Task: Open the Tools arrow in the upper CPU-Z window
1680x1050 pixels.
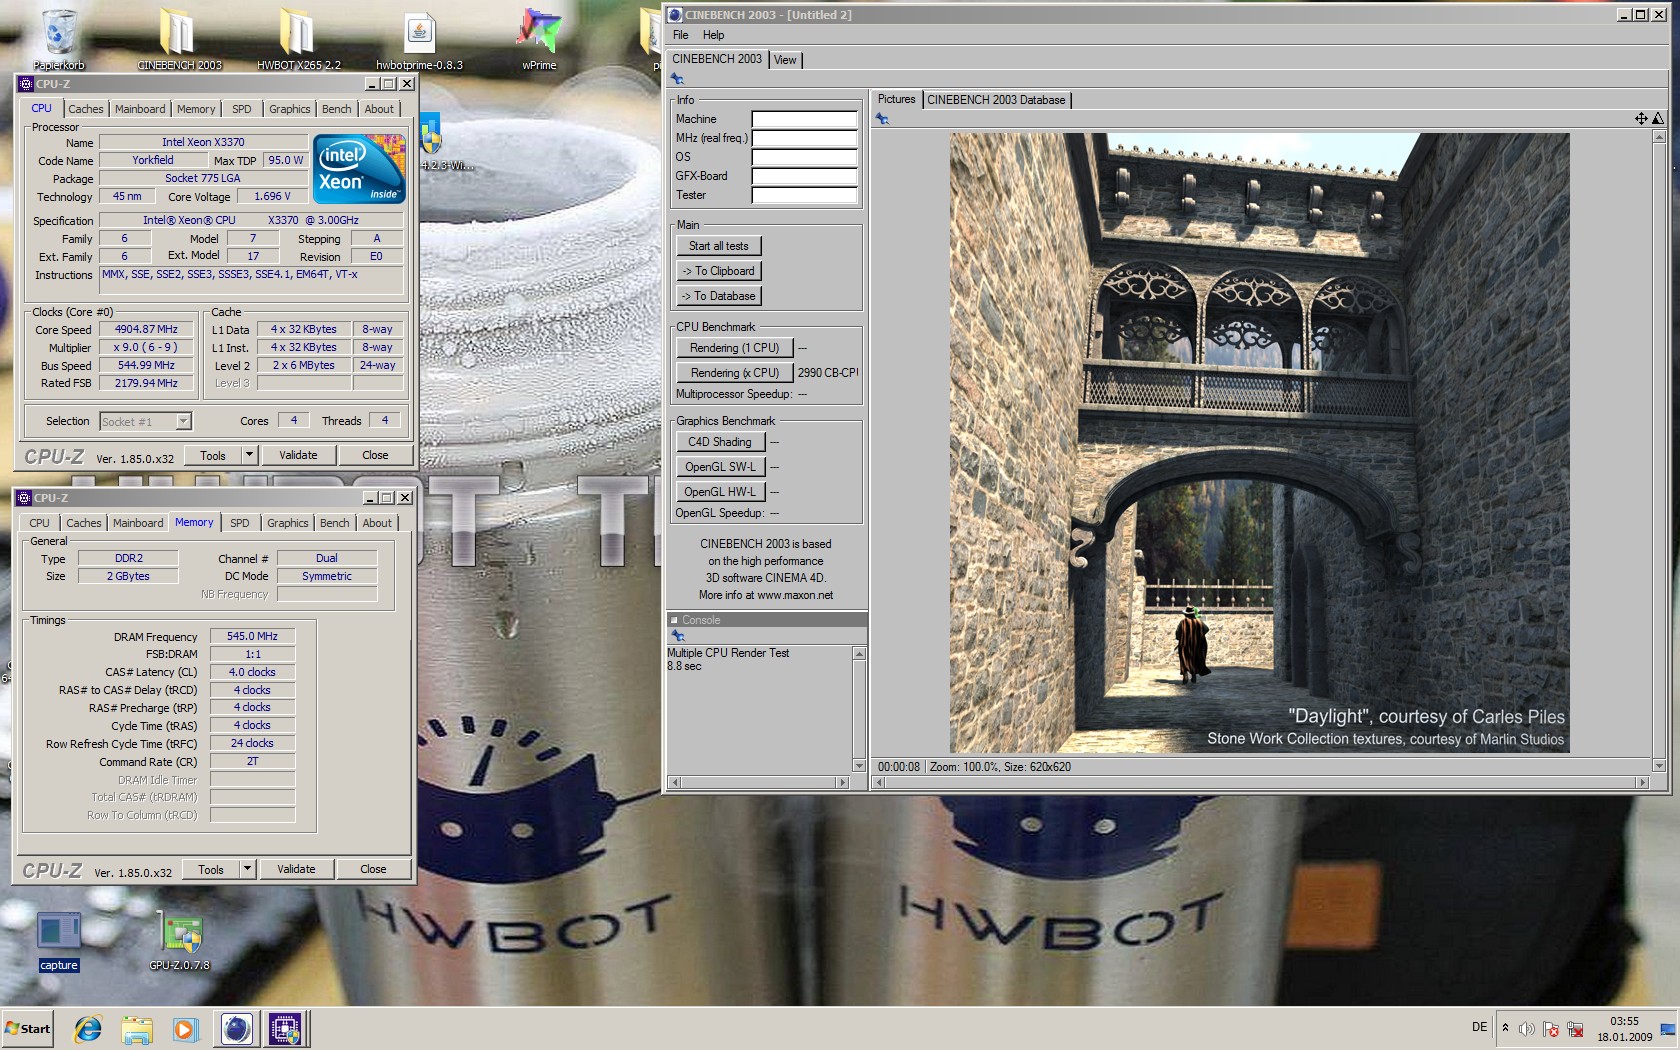Action: click(x=249, y=455)
